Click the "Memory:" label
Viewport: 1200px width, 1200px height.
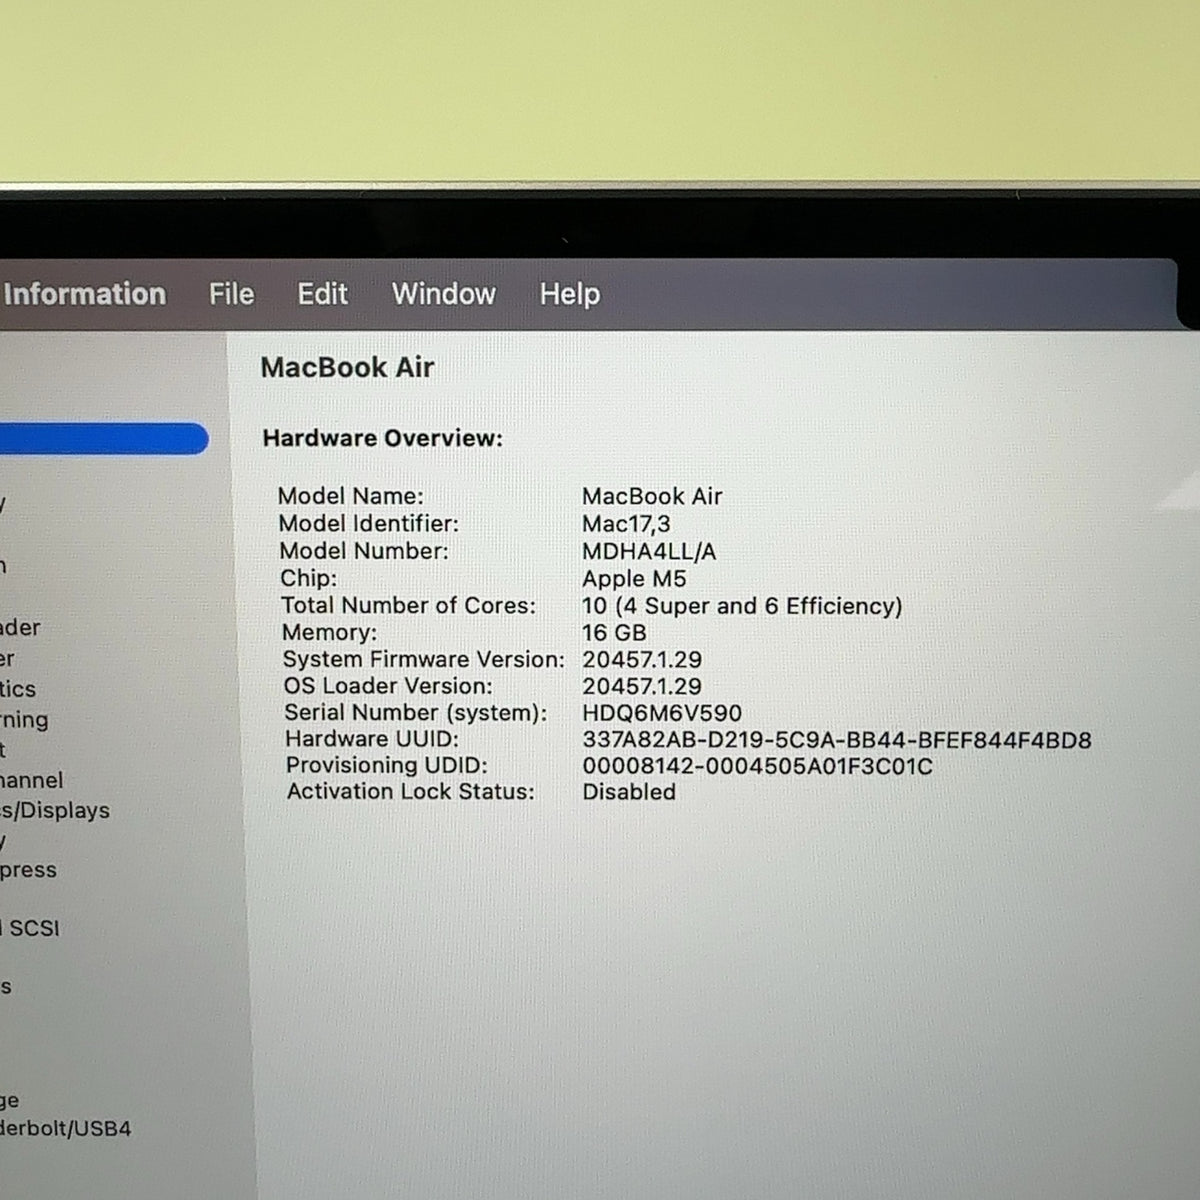tap(330, 632)
